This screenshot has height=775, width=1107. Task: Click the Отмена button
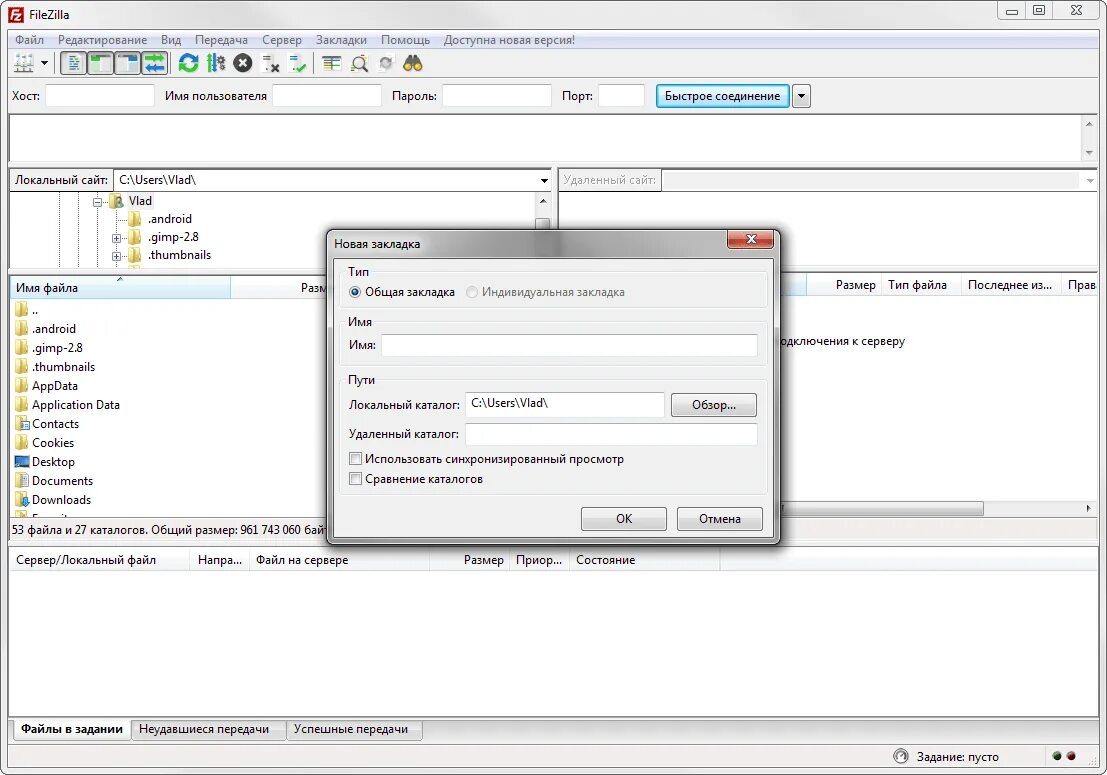[719, 519]
